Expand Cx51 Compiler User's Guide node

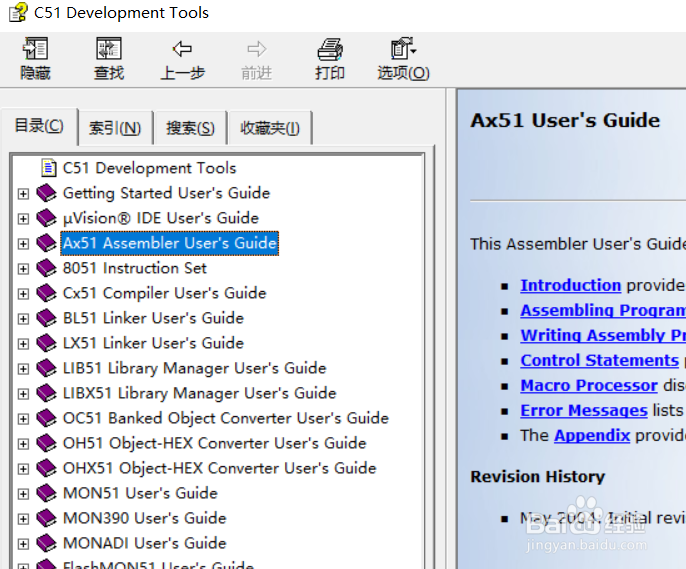(23, 293)
